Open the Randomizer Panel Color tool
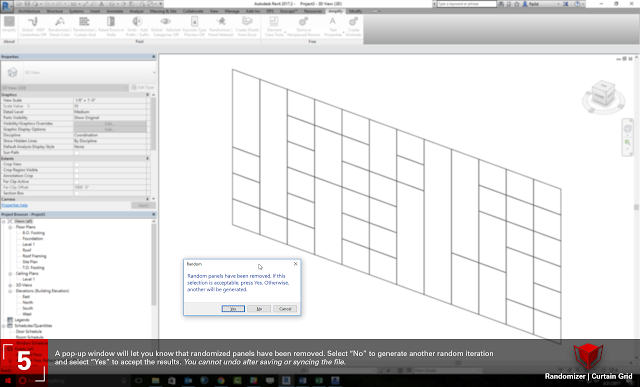The height and width of the screenshot is (387, 640). (60, 27)
